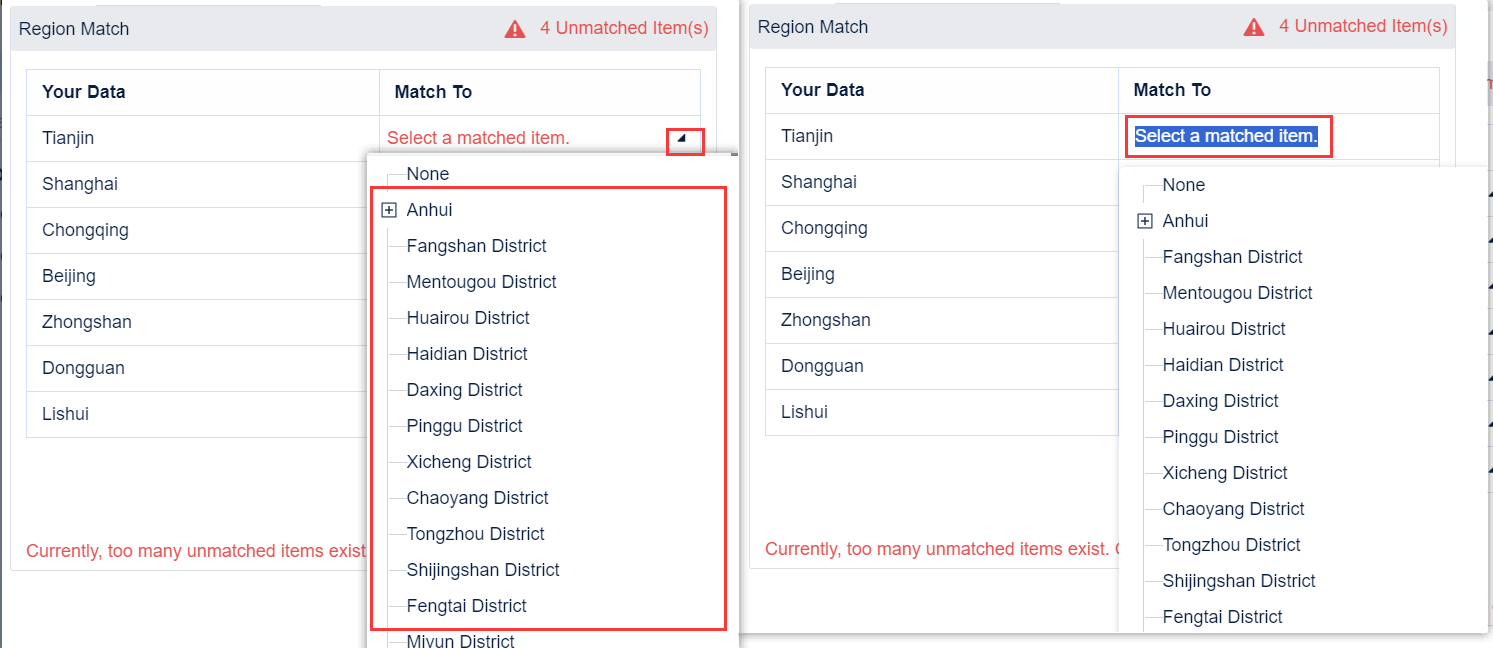1493x648 pixels.
Task: Click the '4 Unmatched Item(s)' alert text
Action: (625, 27)
